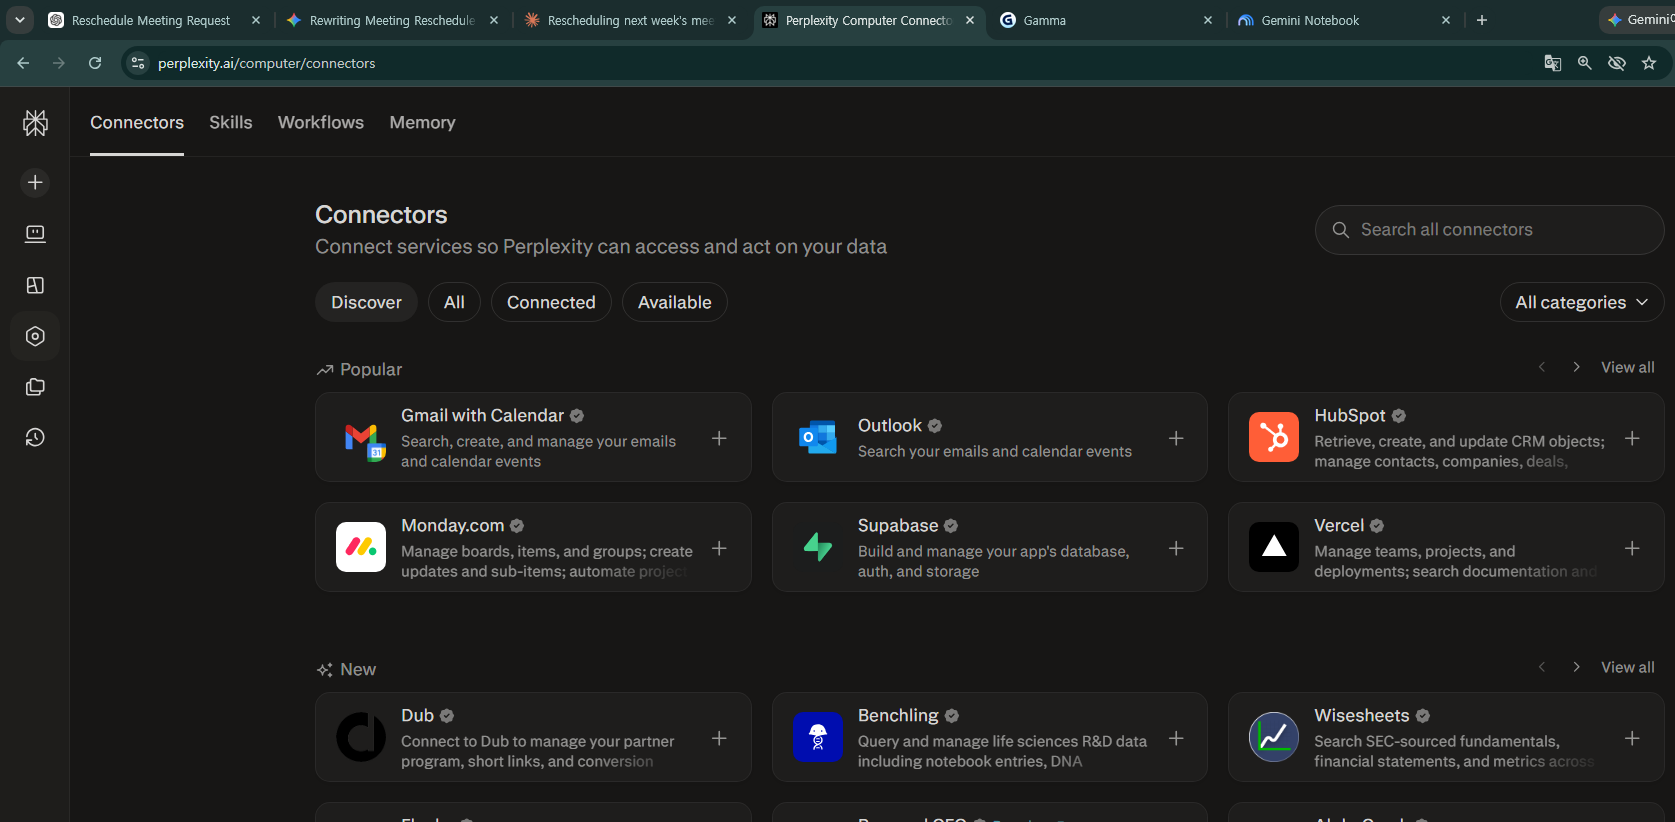Show next New connectors with right chevron
The image size is (1675, 822).
tap(1576, 667)
